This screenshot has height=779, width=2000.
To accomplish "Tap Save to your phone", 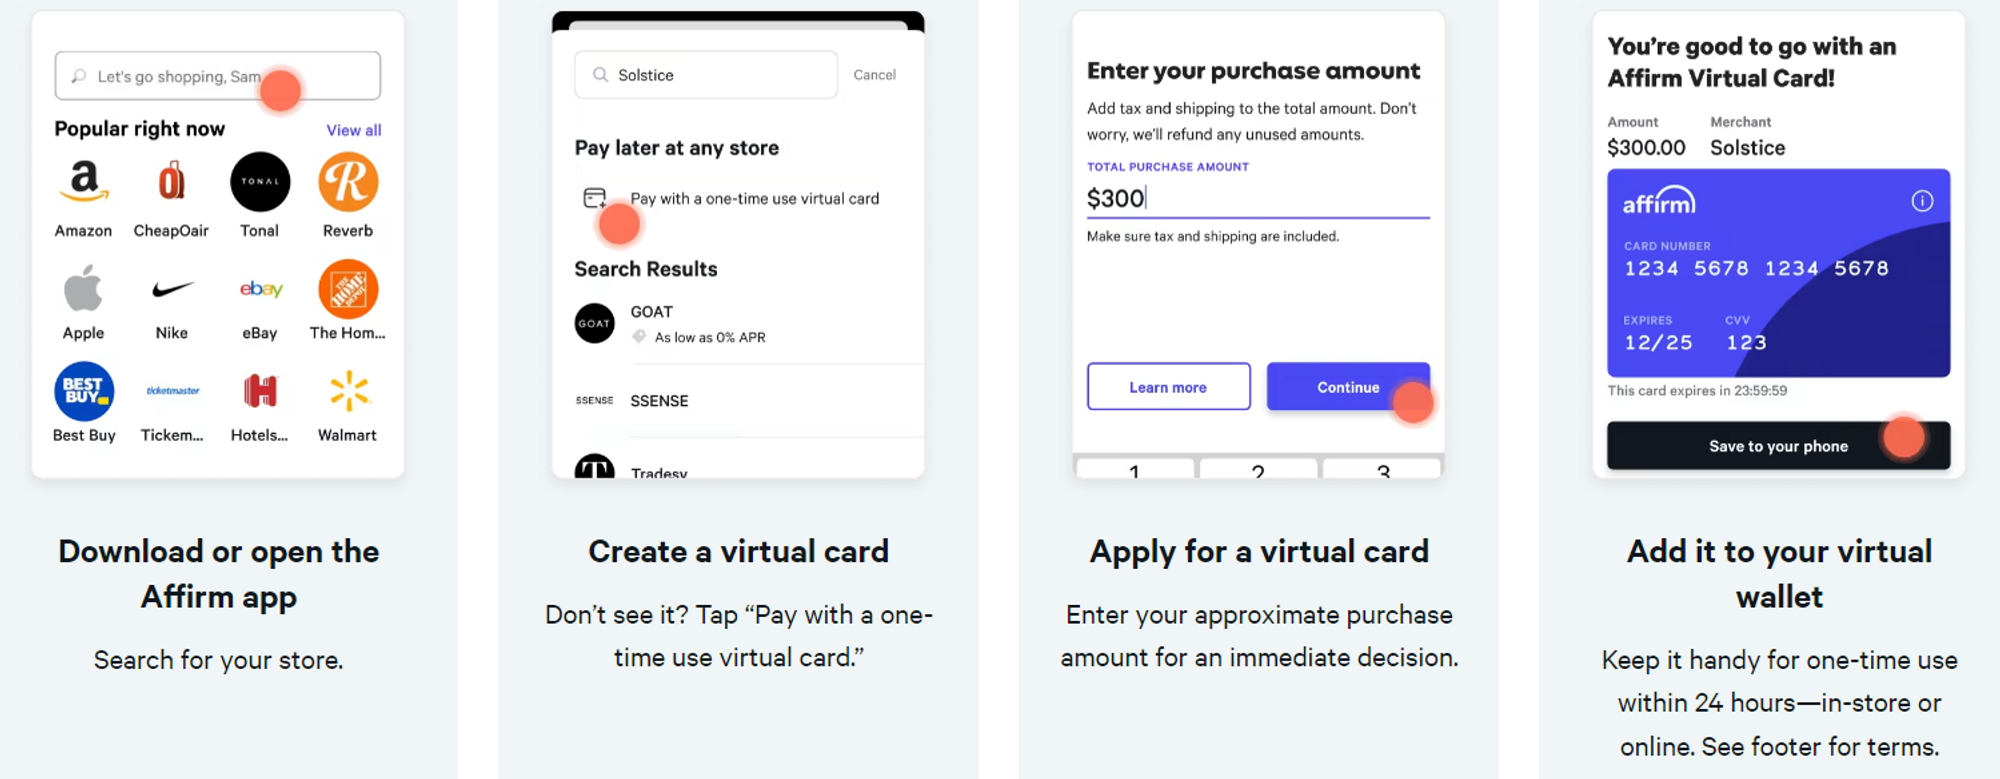I will click(1778, 445).
